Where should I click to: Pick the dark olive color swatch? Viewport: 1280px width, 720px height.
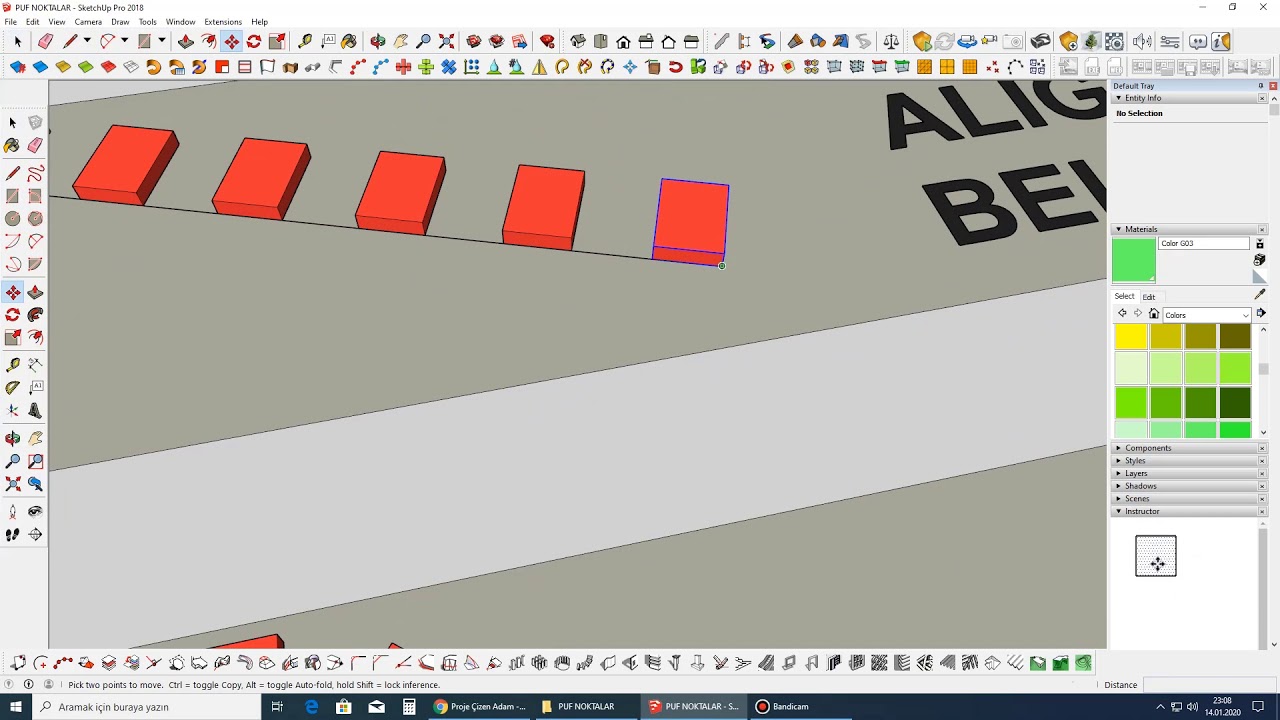pyautogui.click(x=1235, y=337)
